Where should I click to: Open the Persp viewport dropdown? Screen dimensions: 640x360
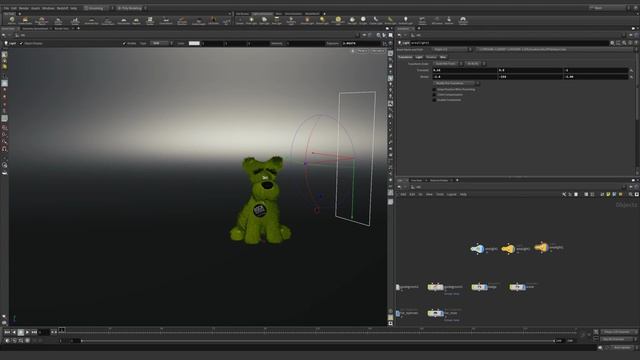(x=362, y=51)
